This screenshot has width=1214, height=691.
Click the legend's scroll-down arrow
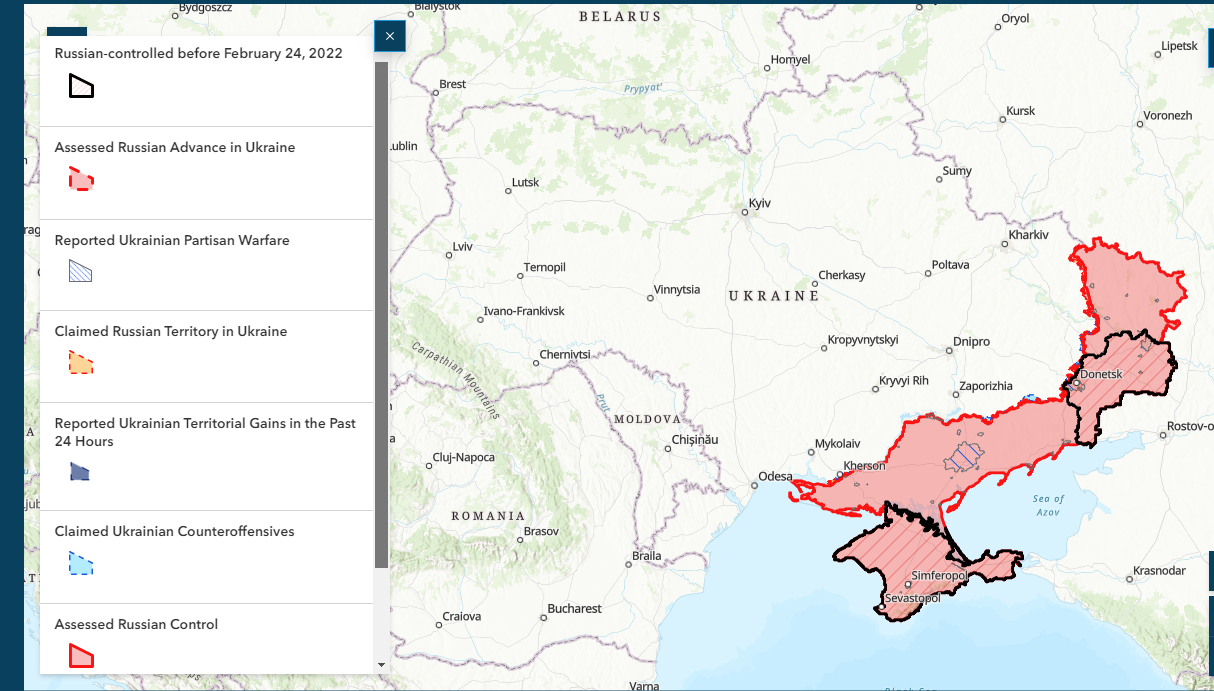381,664
